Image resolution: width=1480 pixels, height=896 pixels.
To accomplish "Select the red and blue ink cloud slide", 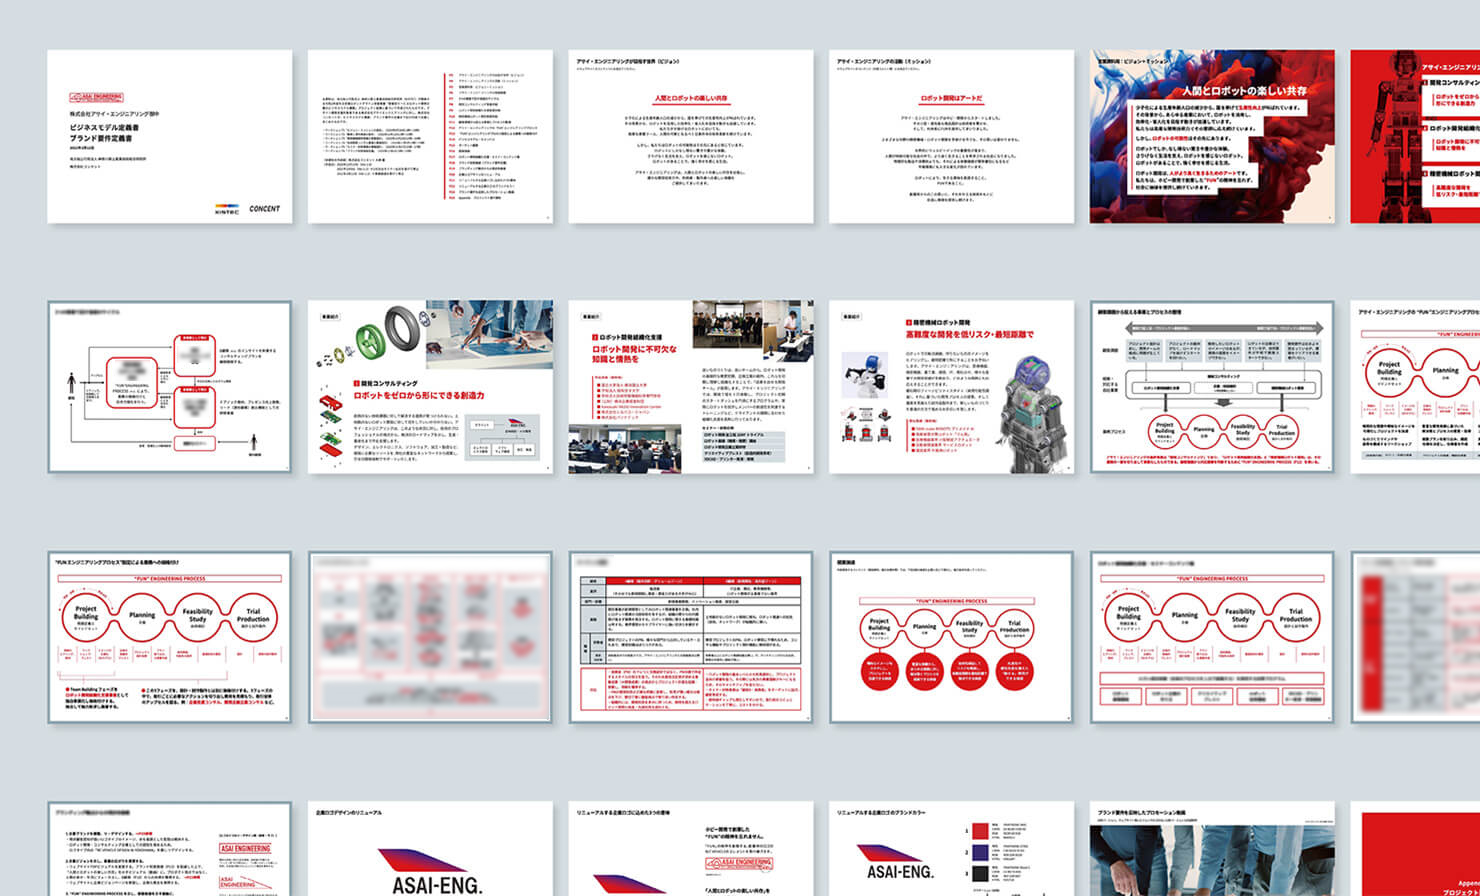I will pos(1212,137).
